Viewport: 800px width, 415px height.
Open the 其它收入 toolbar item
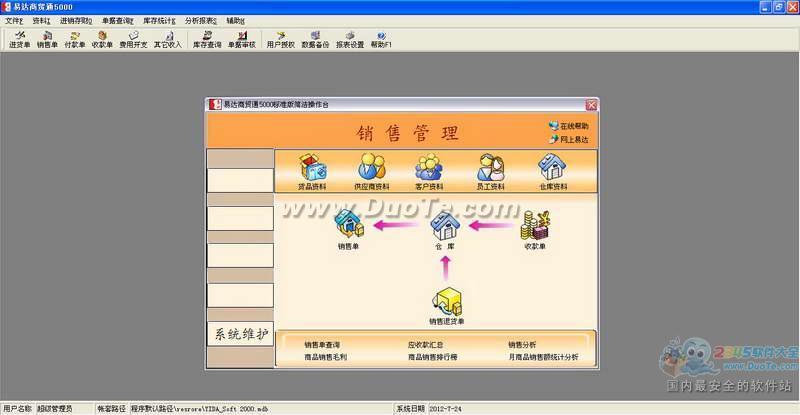pyautogui.click(x=168, y=39)
